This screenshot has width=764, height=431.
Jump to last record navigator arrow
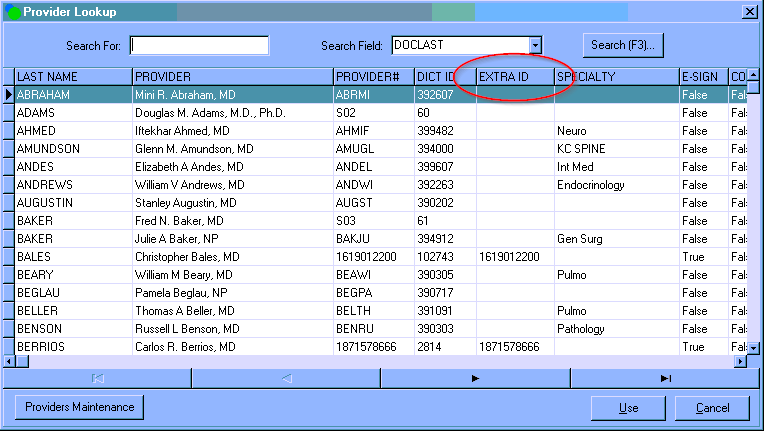coord(665,378)
